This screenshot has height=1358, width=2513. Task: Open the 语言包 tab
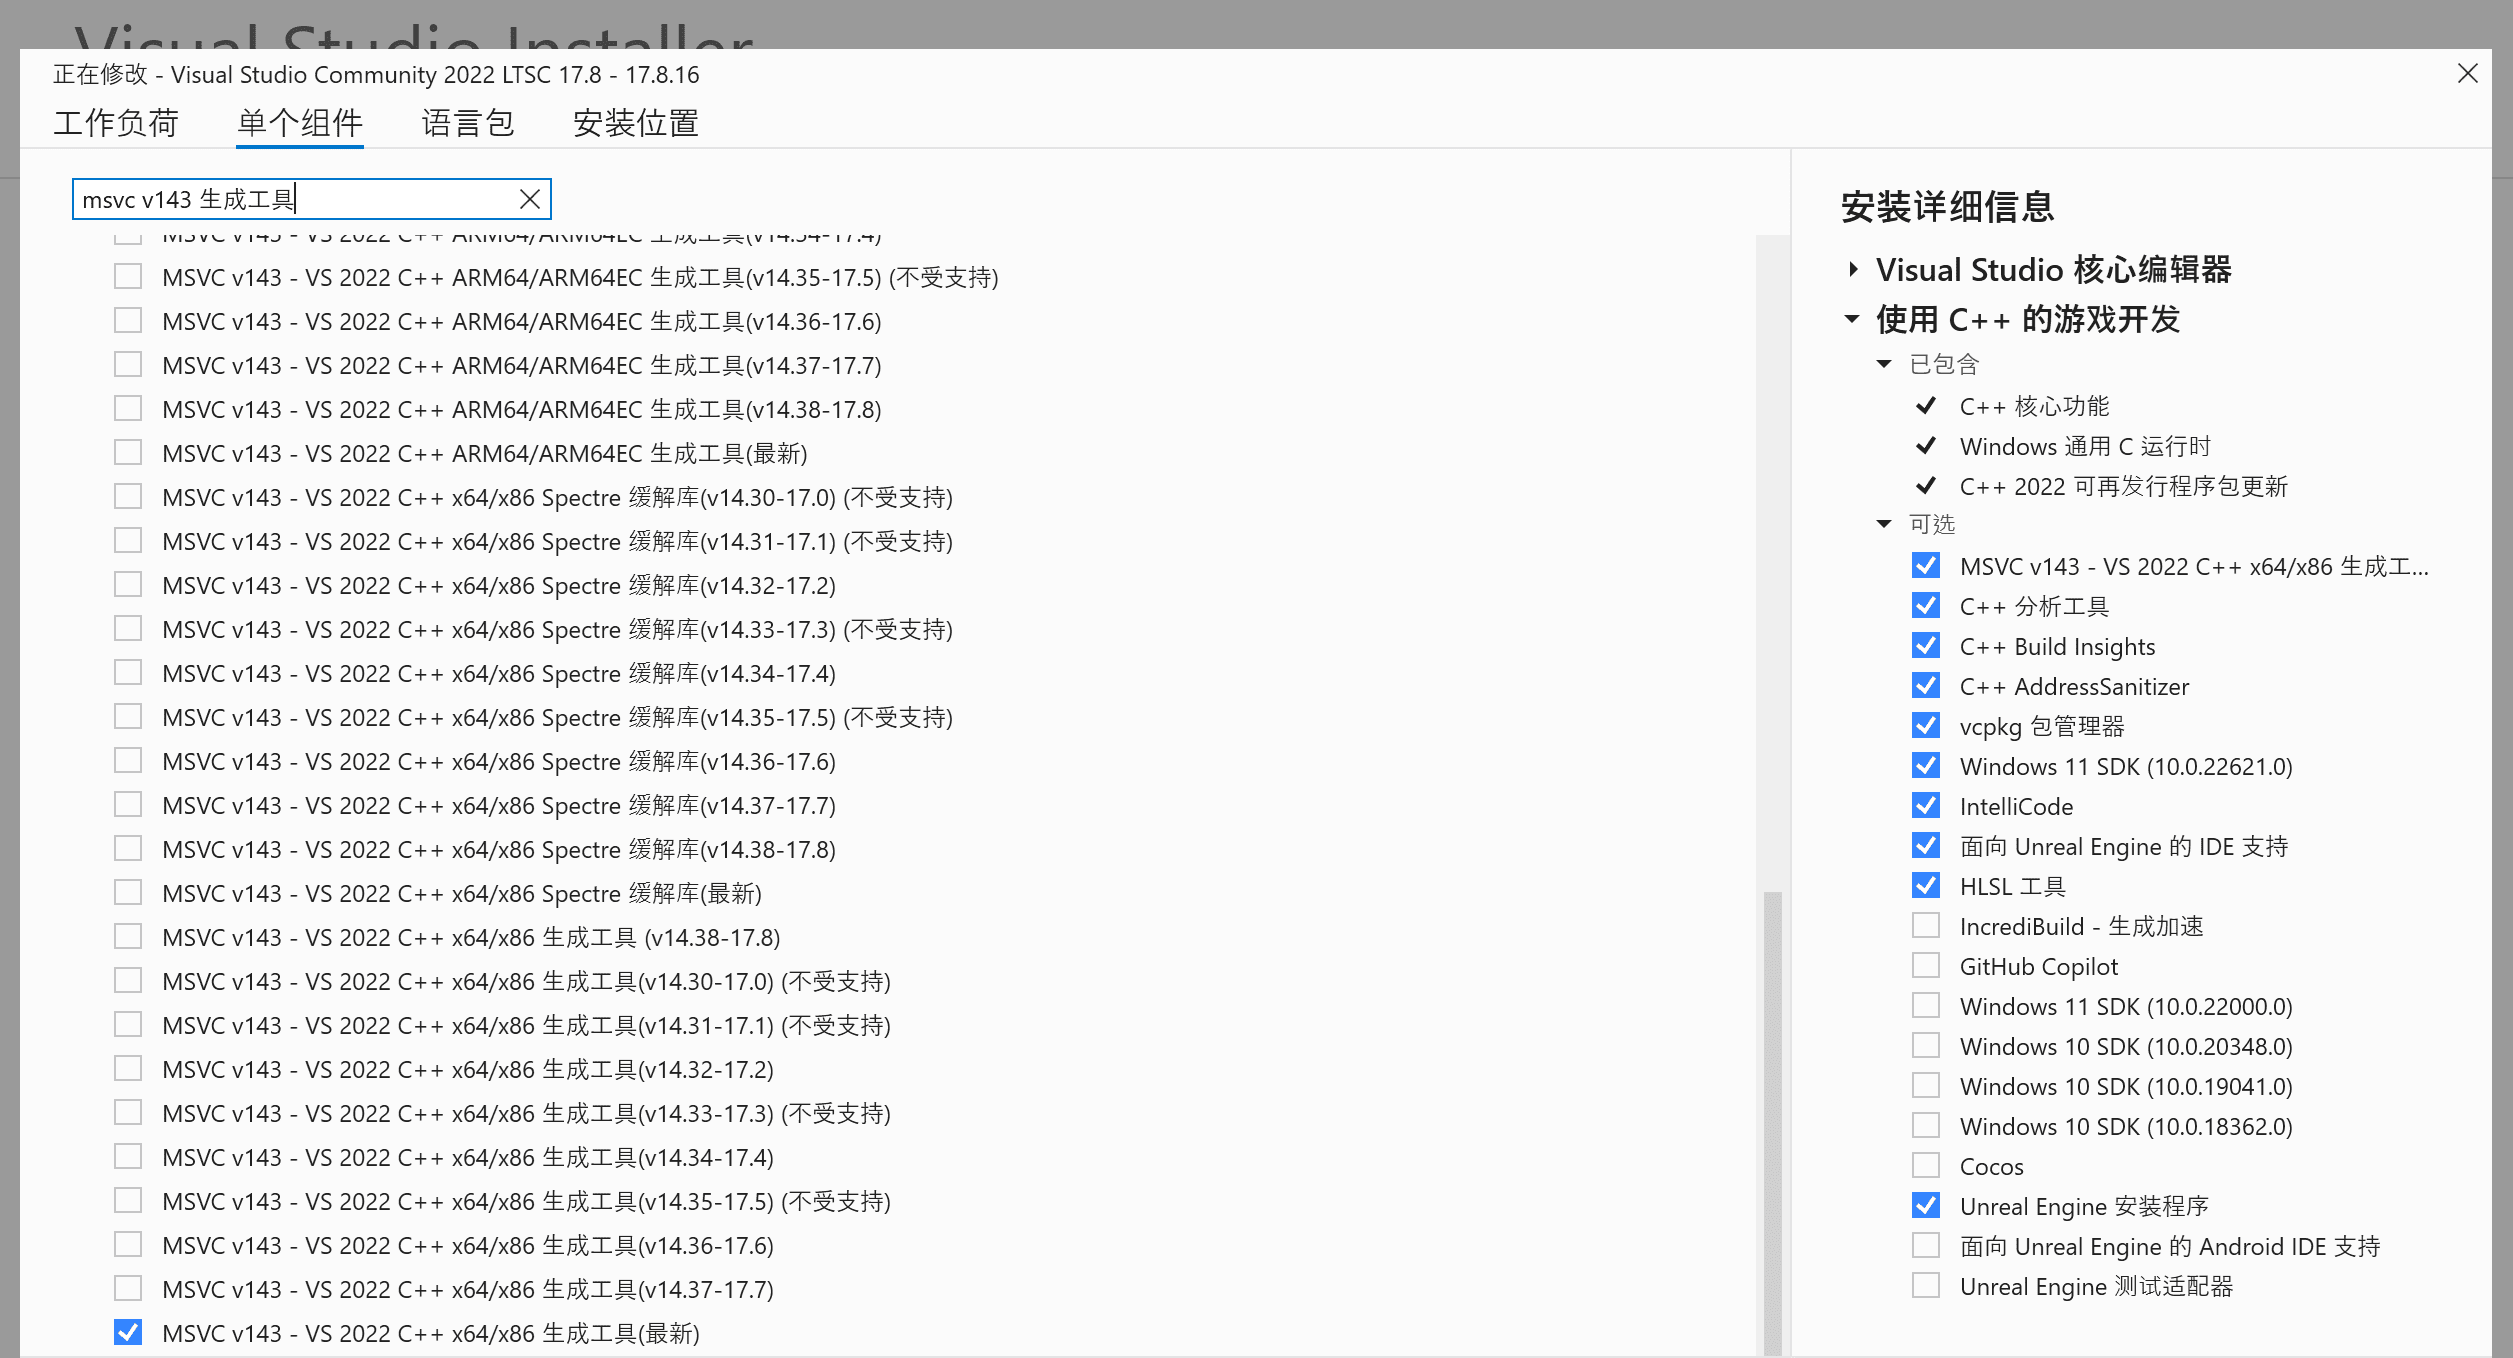click(468, 123)
